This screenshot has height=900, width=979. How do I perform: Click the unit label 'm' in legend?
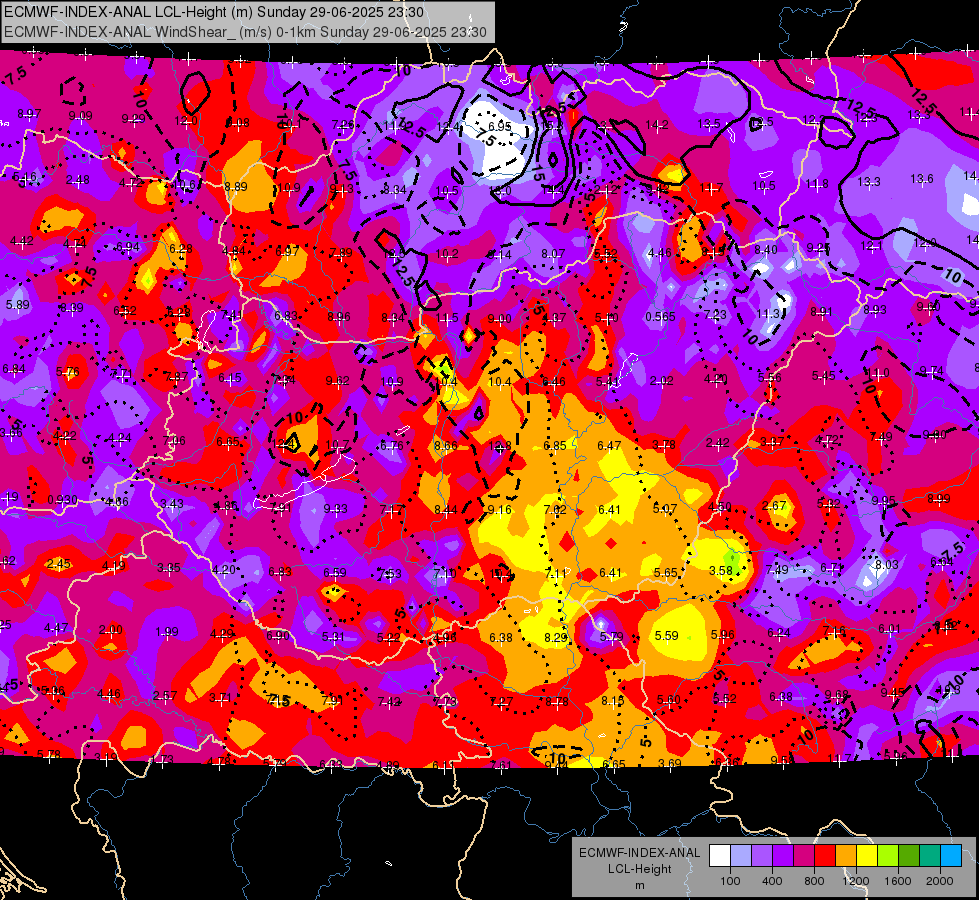point(639,886)
